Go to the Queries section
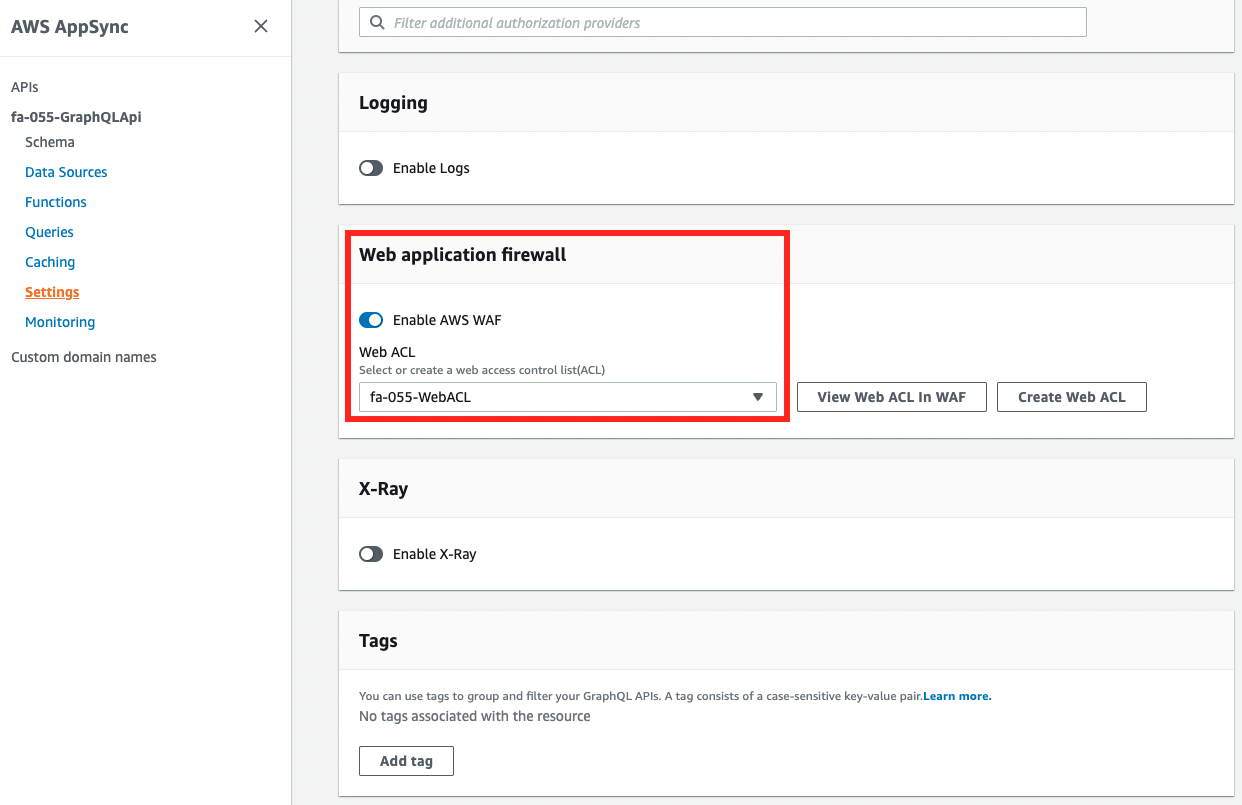Viewport: 1242px width, 805px height. [48, 232]
